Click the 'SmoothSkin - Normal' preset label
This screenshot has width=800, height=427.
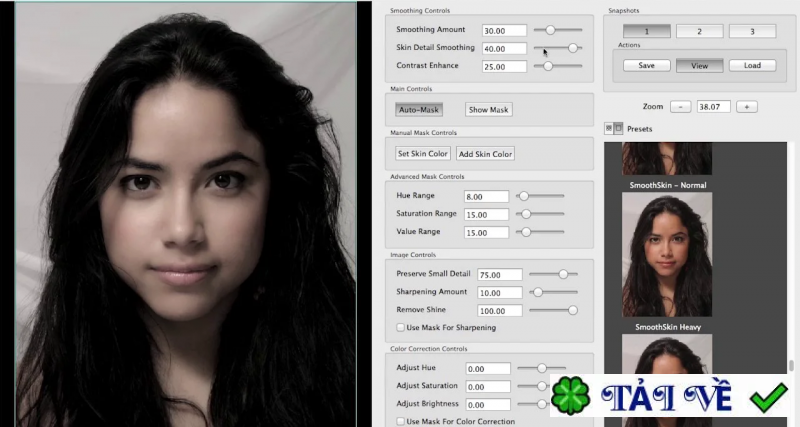tap(667, 185)
